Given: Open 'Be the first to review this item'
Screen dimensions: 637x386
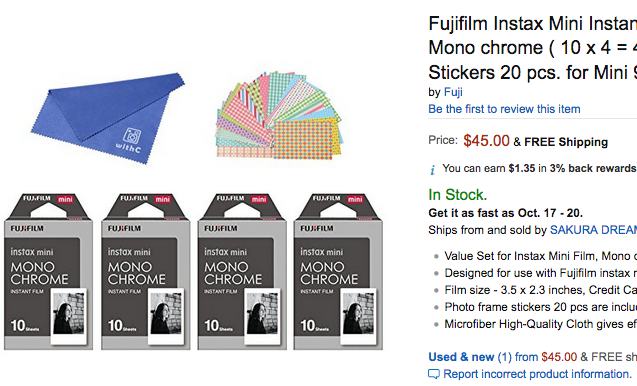Looking at the screenshot, I should (x=504, y=109).
